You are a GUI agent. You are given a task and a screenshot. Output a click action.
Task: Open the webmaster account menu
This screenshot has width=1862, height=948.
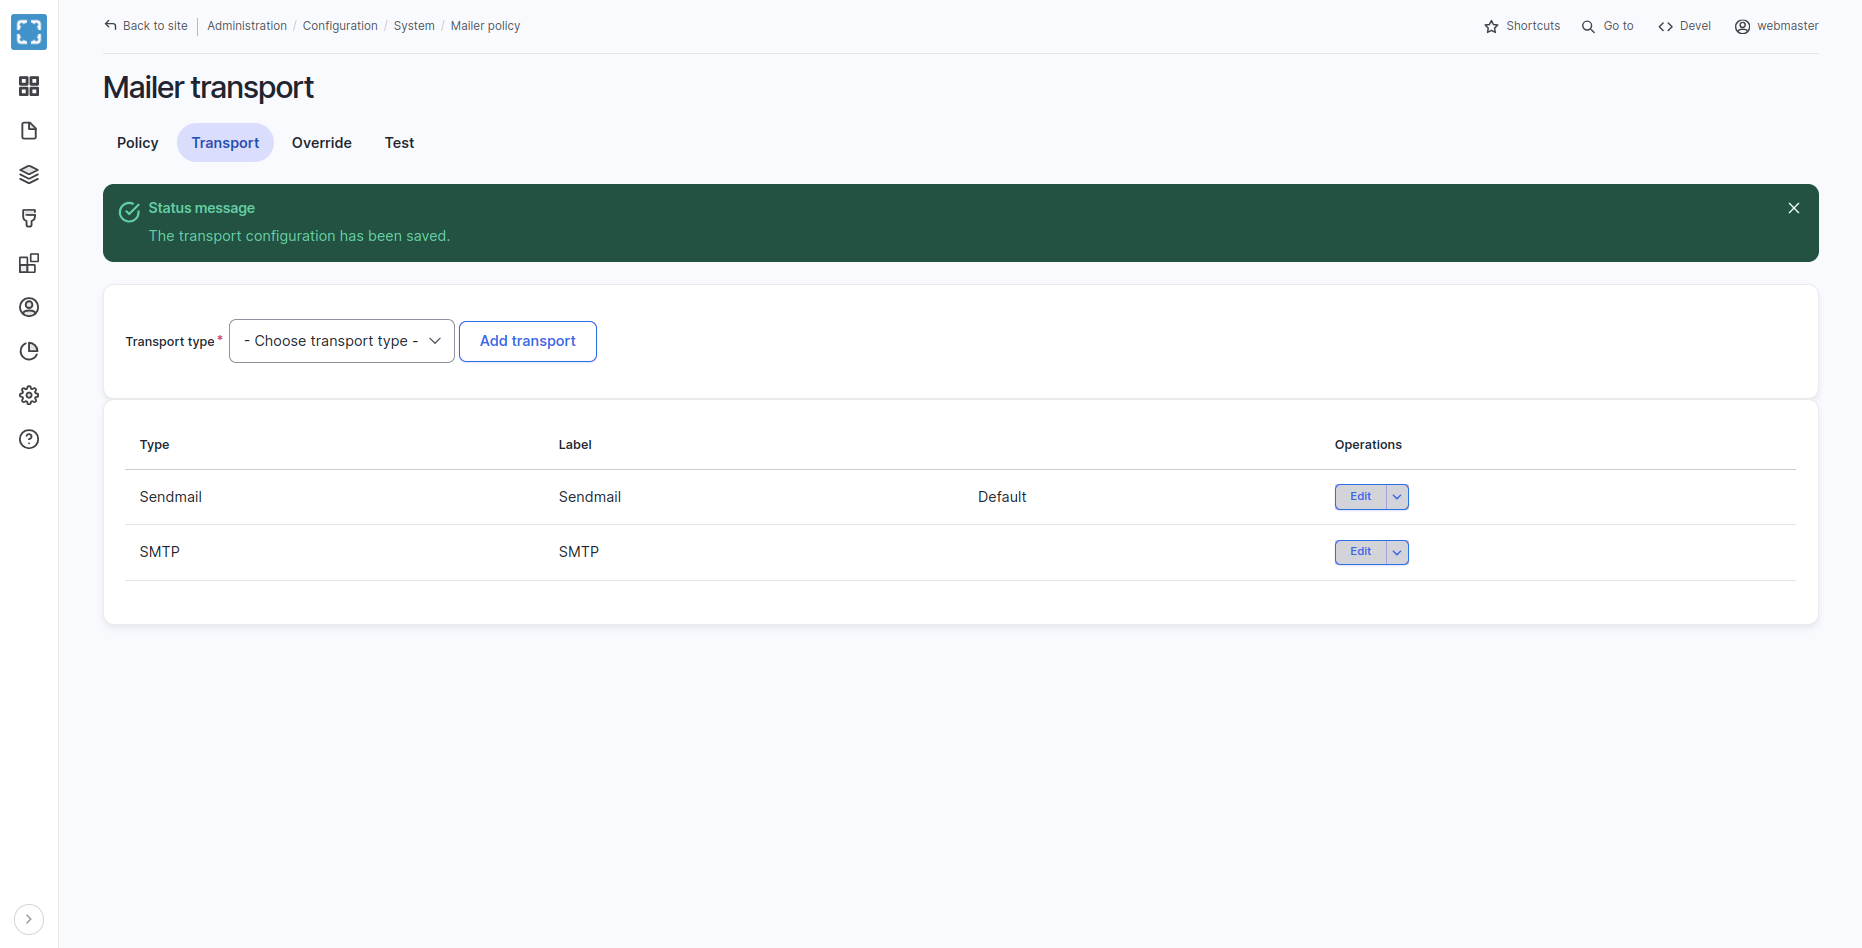tap(1776, 26)
